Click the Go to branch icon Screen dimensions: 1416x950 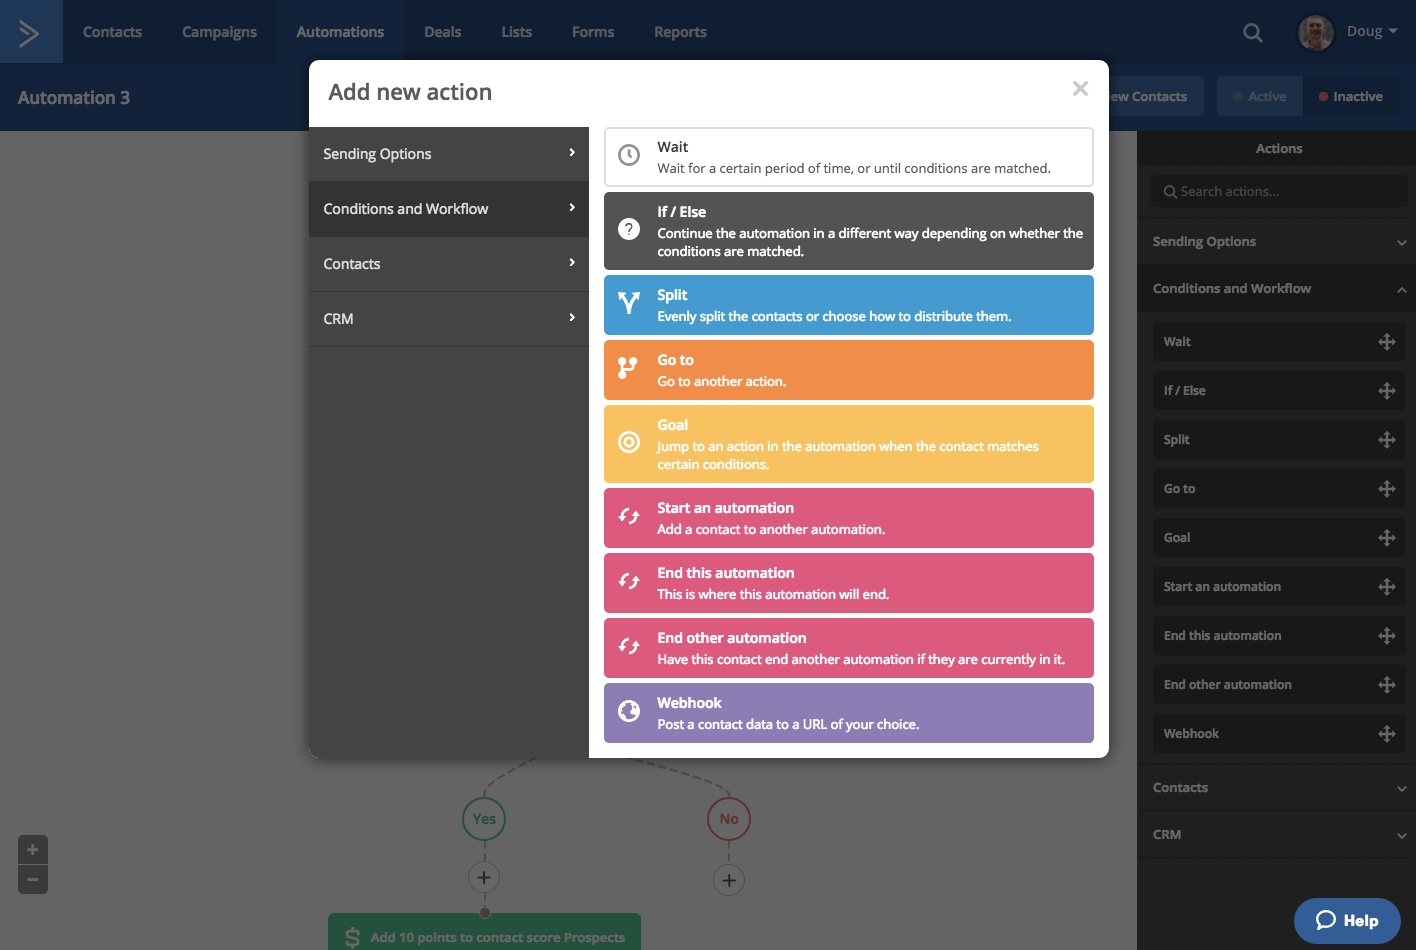(x=628, y=368)
